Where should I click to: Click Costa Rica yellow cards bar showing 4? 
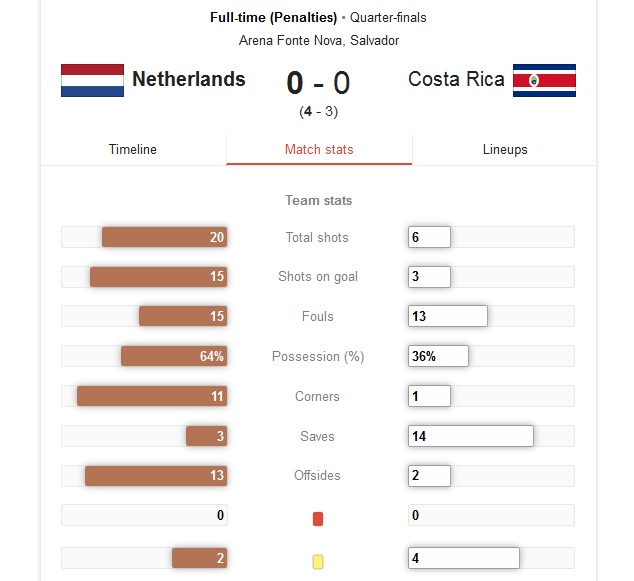tap(464, 558)
